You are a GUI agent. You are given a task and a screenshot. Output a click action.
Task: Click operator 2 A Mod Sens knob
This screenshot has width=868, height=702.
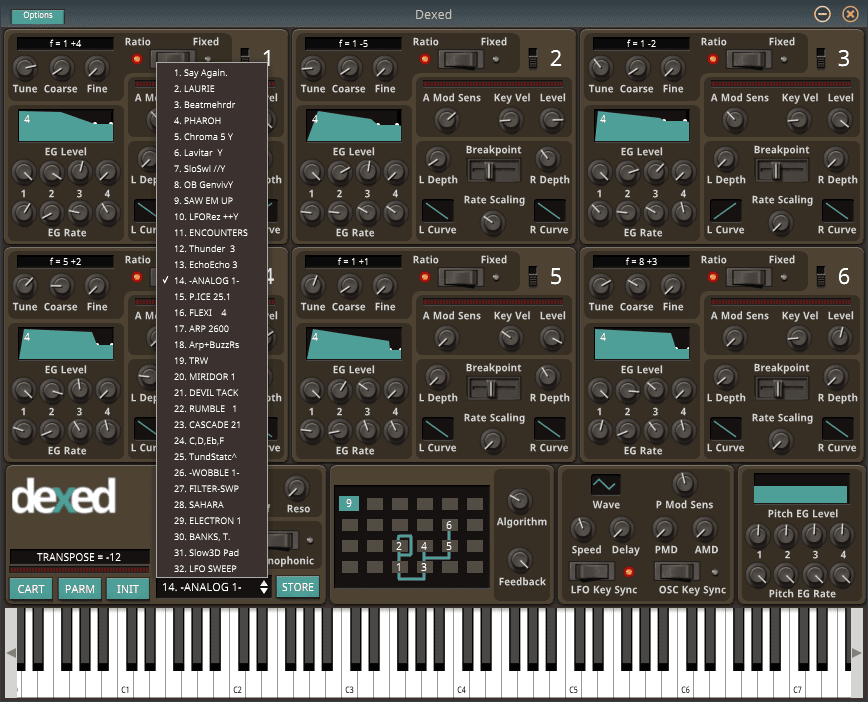(446, 120)
